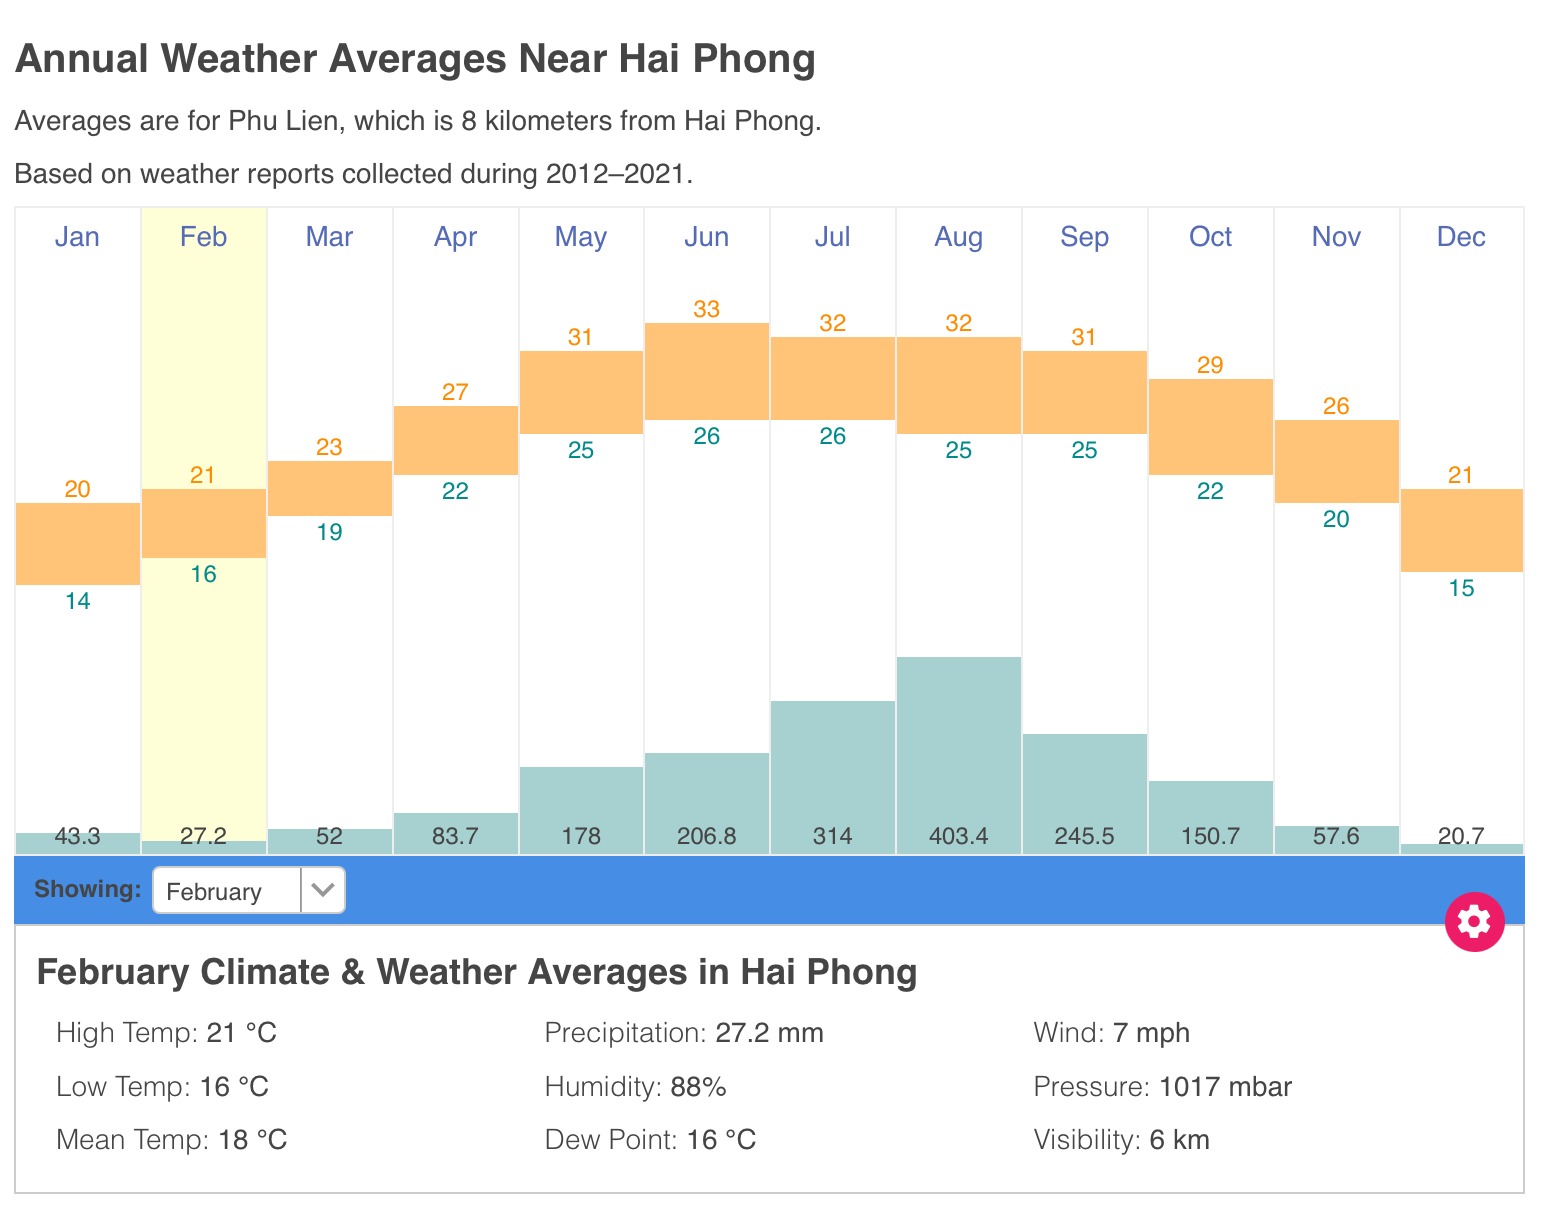Viewport: 1541px width, 1214px height.
Task: Click the June orange temperature bar
Action: click(706, 371)
